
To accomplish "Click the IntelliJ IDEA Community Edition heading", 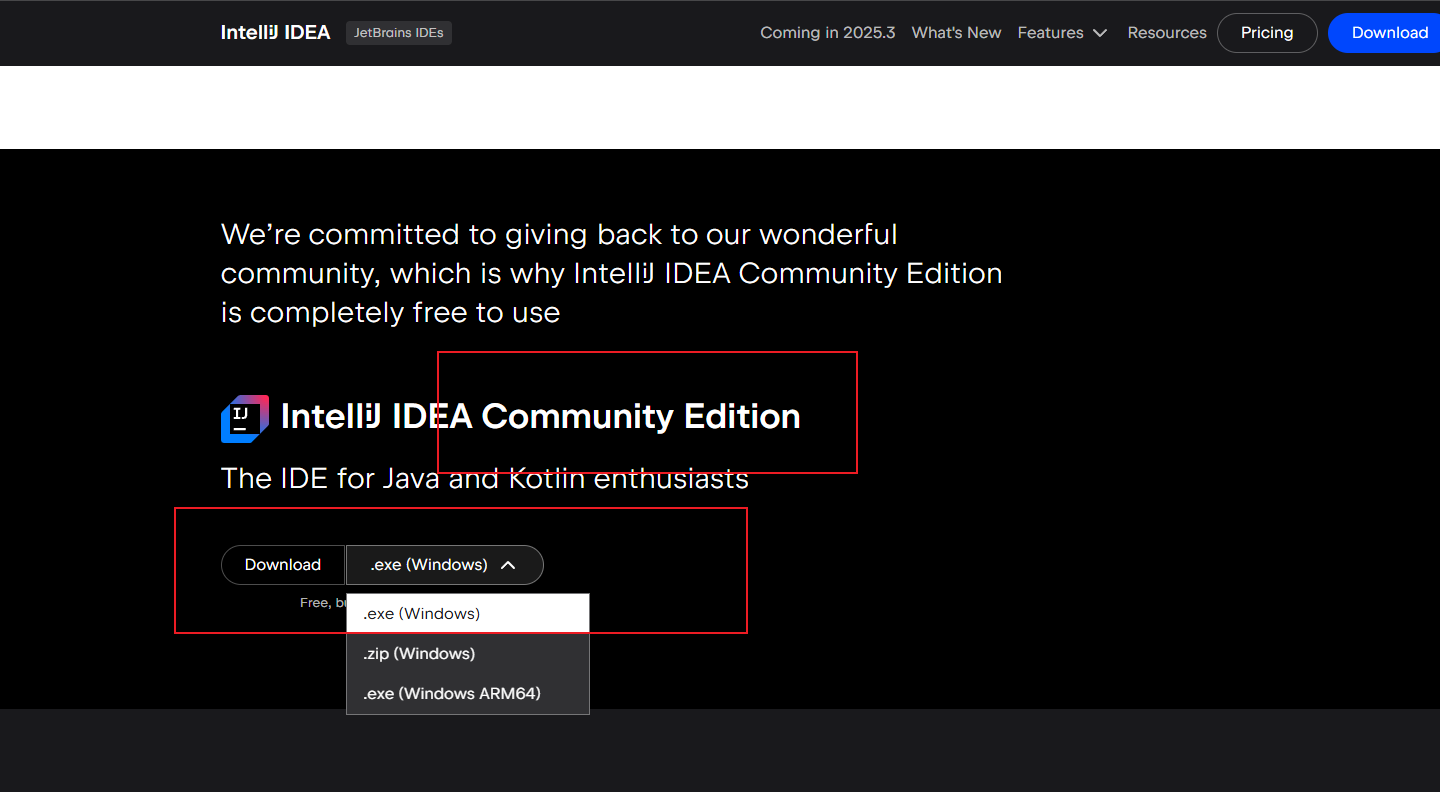I will [540, 416].
